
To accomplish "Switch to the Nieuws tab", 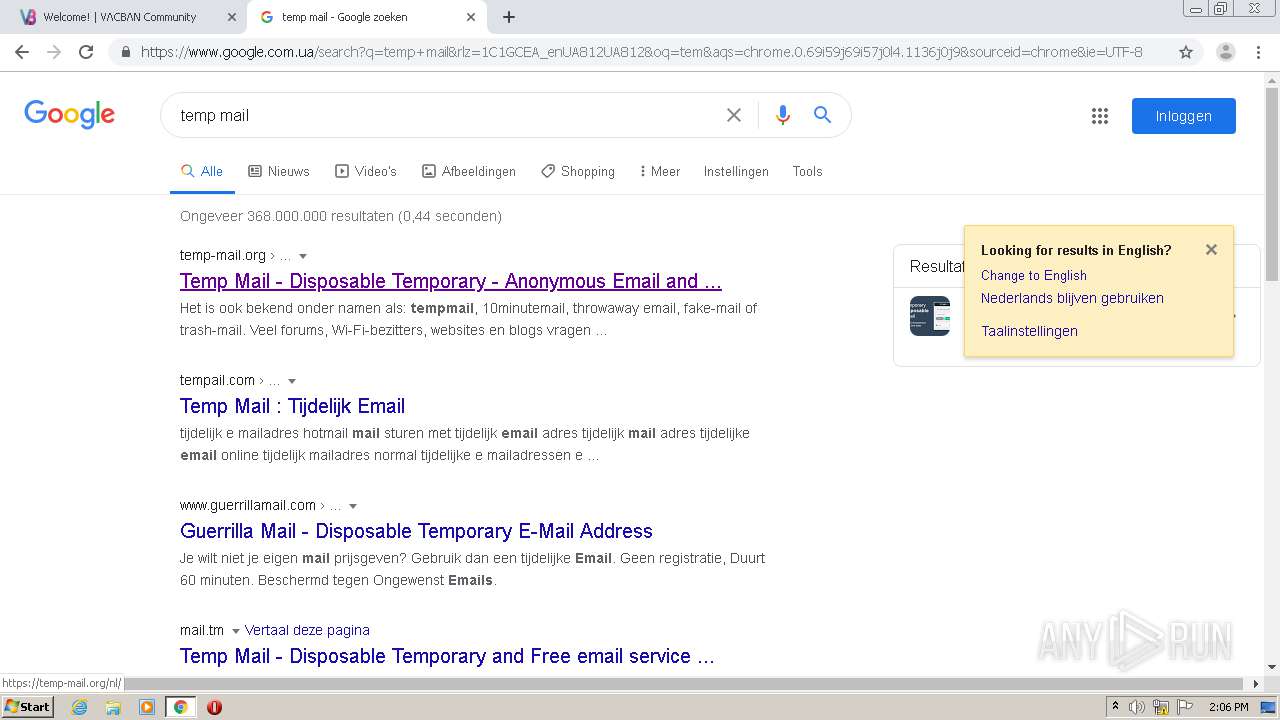I will pos(279,171).
